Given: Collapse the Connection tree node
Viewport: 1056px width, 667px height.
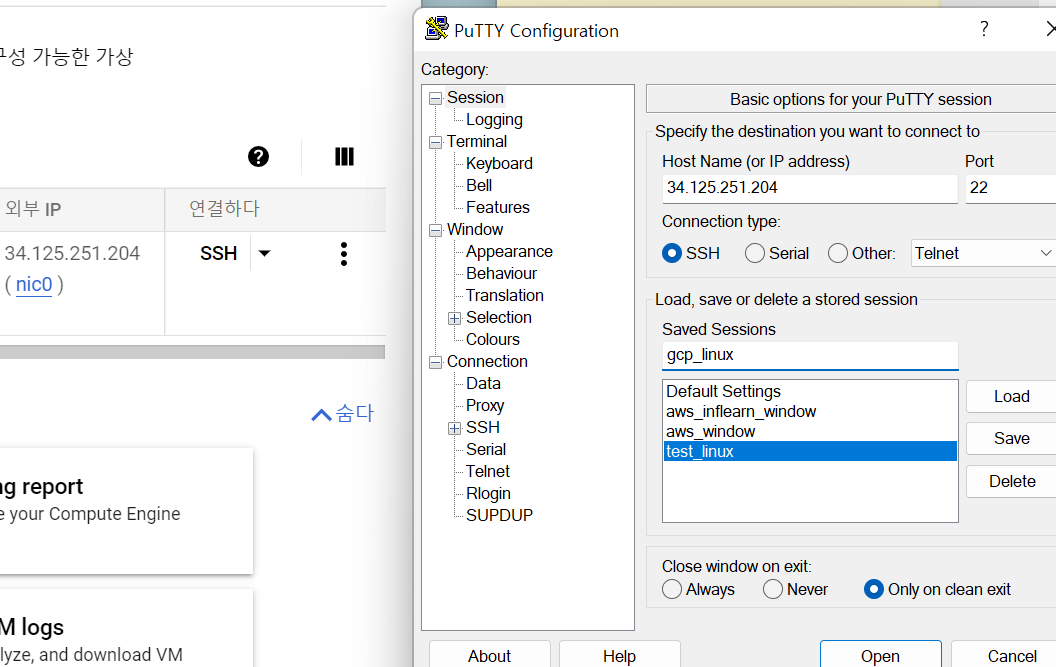Looking at the screenshot, I should point(436,362).
